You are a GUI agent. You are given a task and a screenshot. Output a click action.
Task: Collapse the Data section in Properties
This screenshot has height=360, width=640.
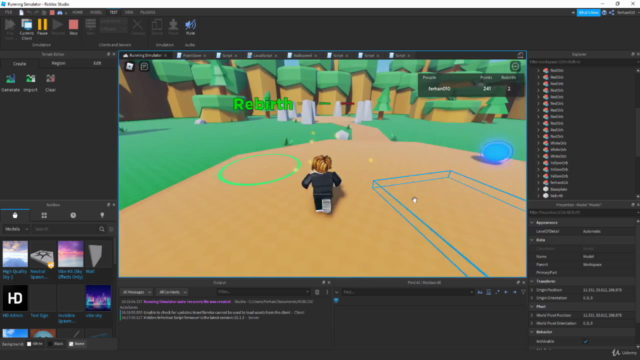coord(532,240)
